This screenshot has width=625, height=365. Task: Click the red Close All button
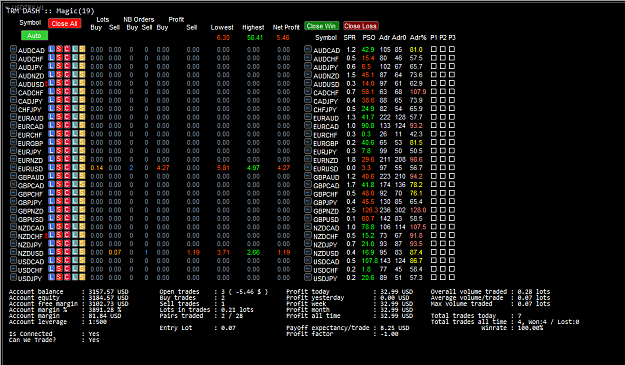click(x=65, y=24)
